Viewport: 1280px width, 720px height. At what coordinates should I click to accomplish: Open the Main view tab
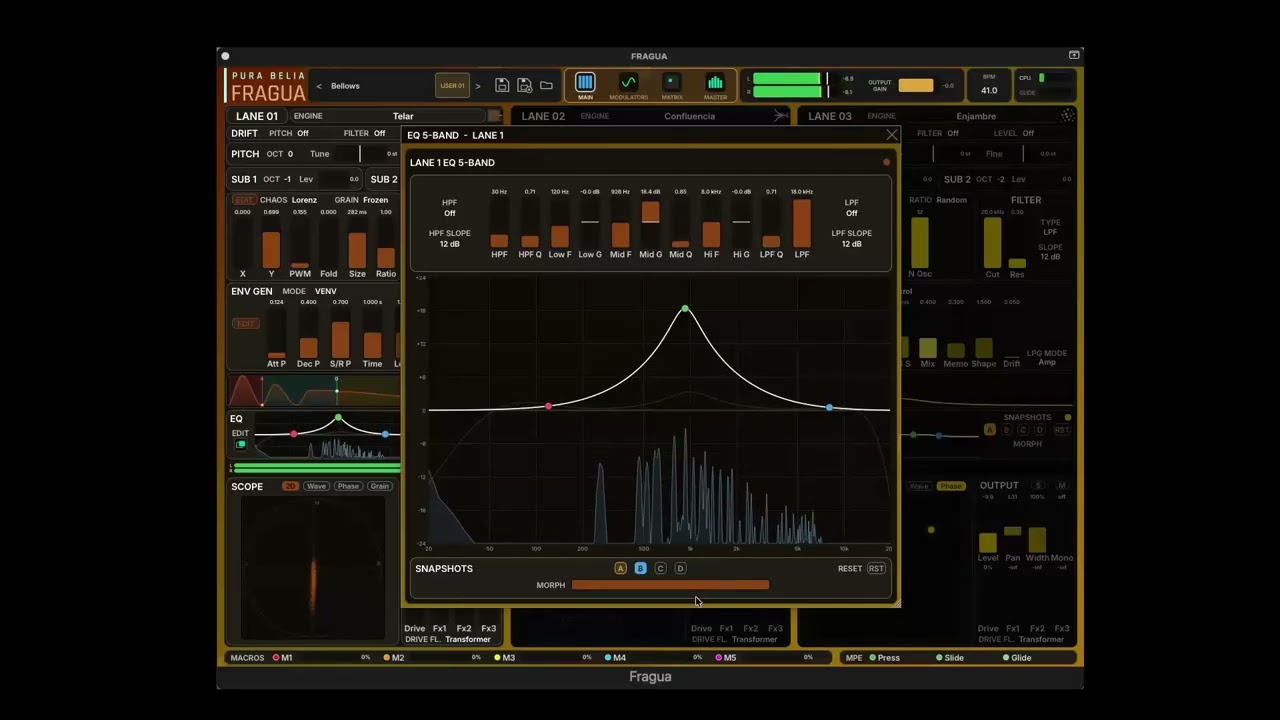tap(585, 85)
